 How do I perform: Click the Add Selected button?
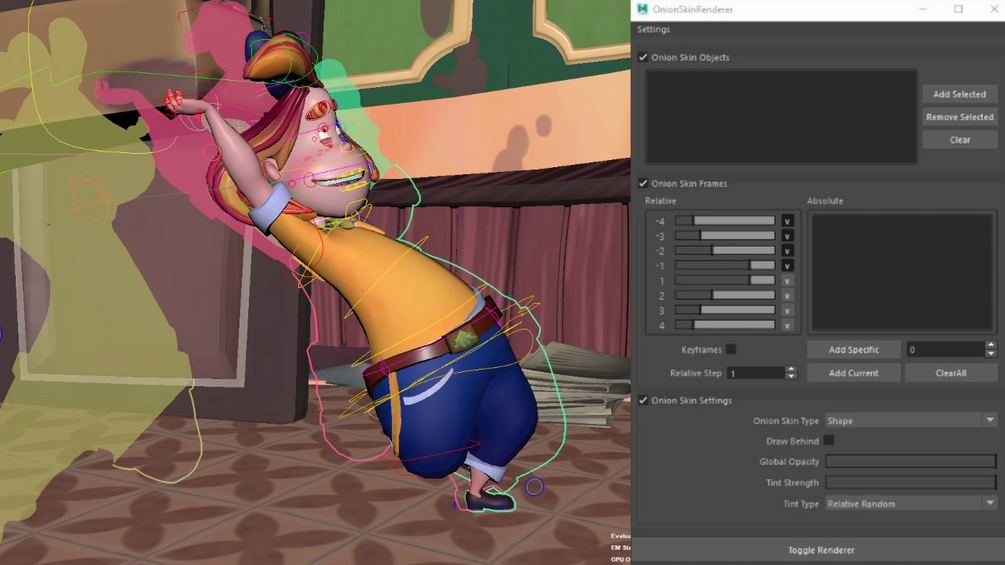[x=959, y=94]
